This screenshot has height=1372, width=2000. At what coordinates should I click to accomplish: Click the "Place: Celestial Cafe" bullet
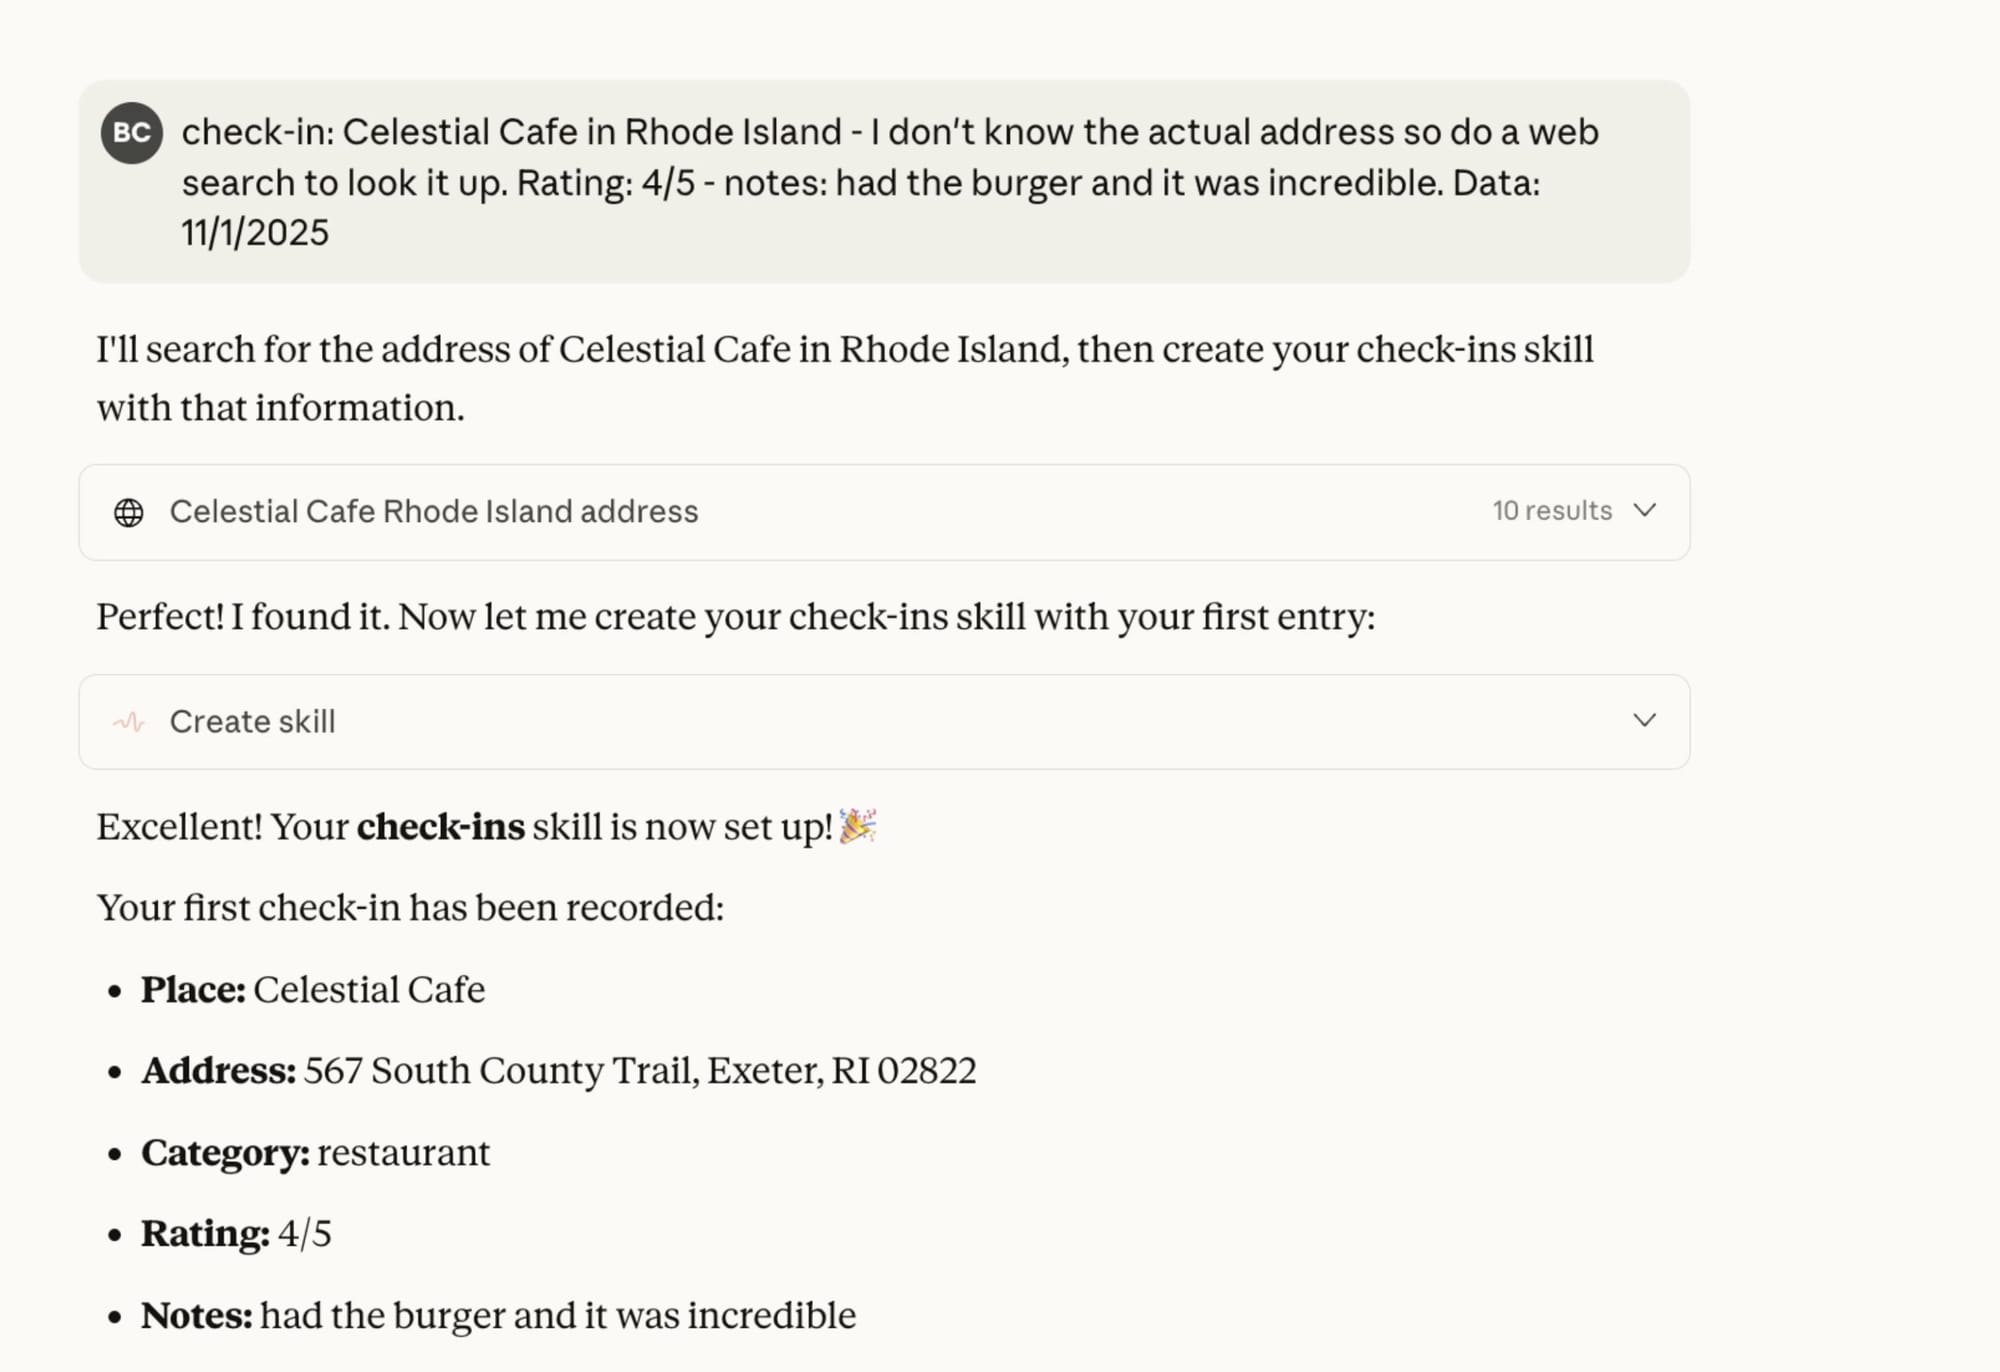click(313, 990)
